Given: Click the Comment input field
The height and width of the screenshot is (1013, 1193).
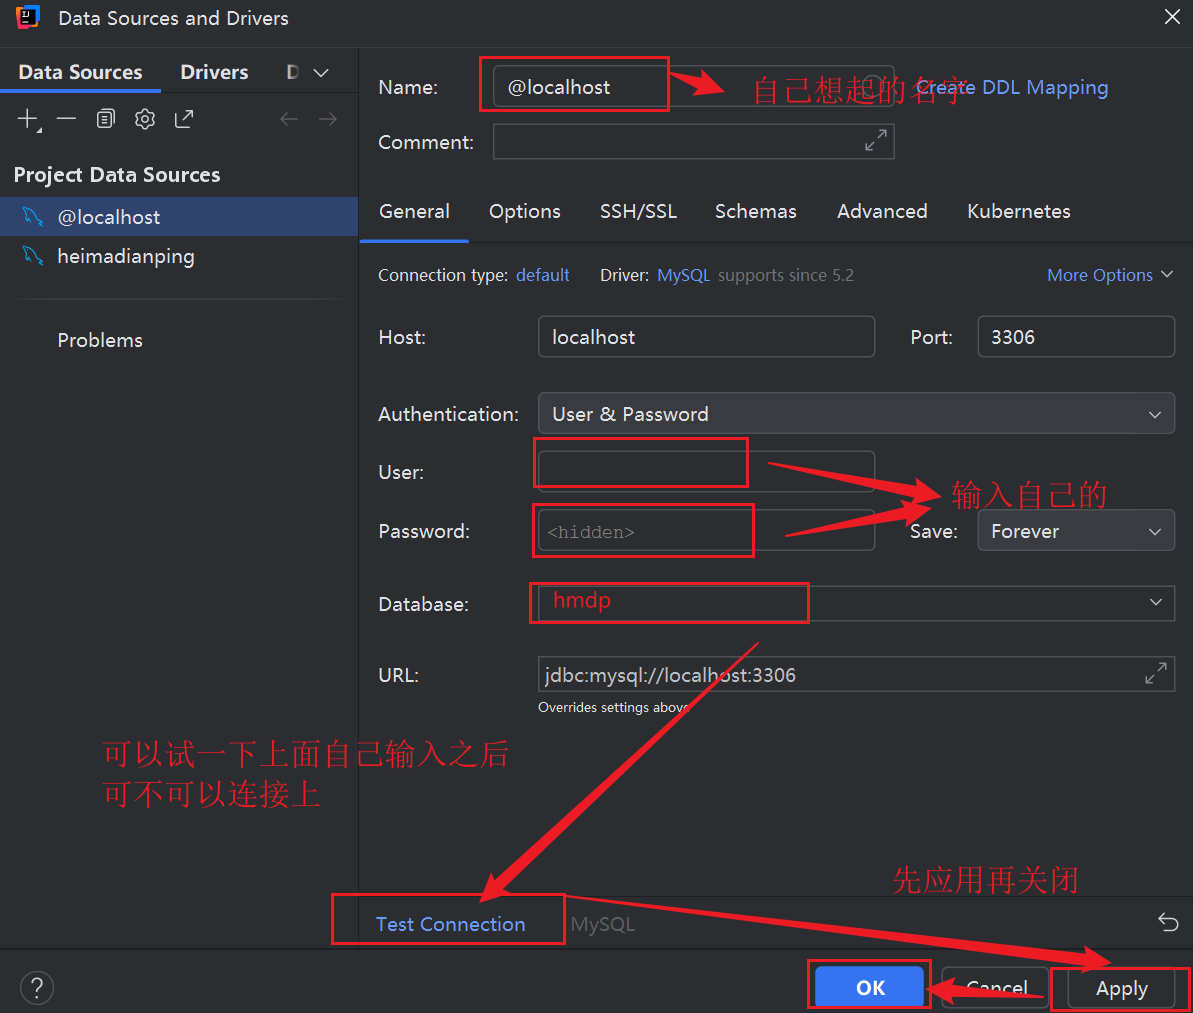Looking at the screenshot, I should 693,142.
